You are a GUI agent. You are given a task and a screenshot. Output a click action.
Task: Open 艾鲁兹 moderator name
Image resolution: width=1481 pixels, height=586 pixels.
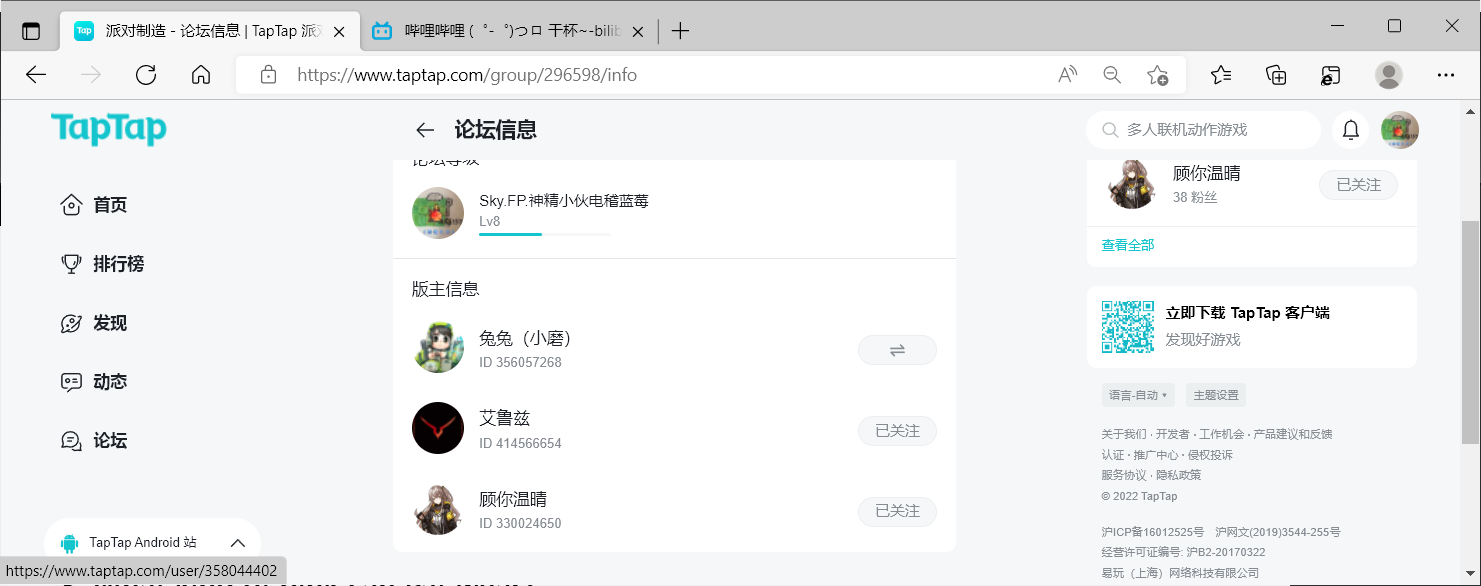click(505, 418)
